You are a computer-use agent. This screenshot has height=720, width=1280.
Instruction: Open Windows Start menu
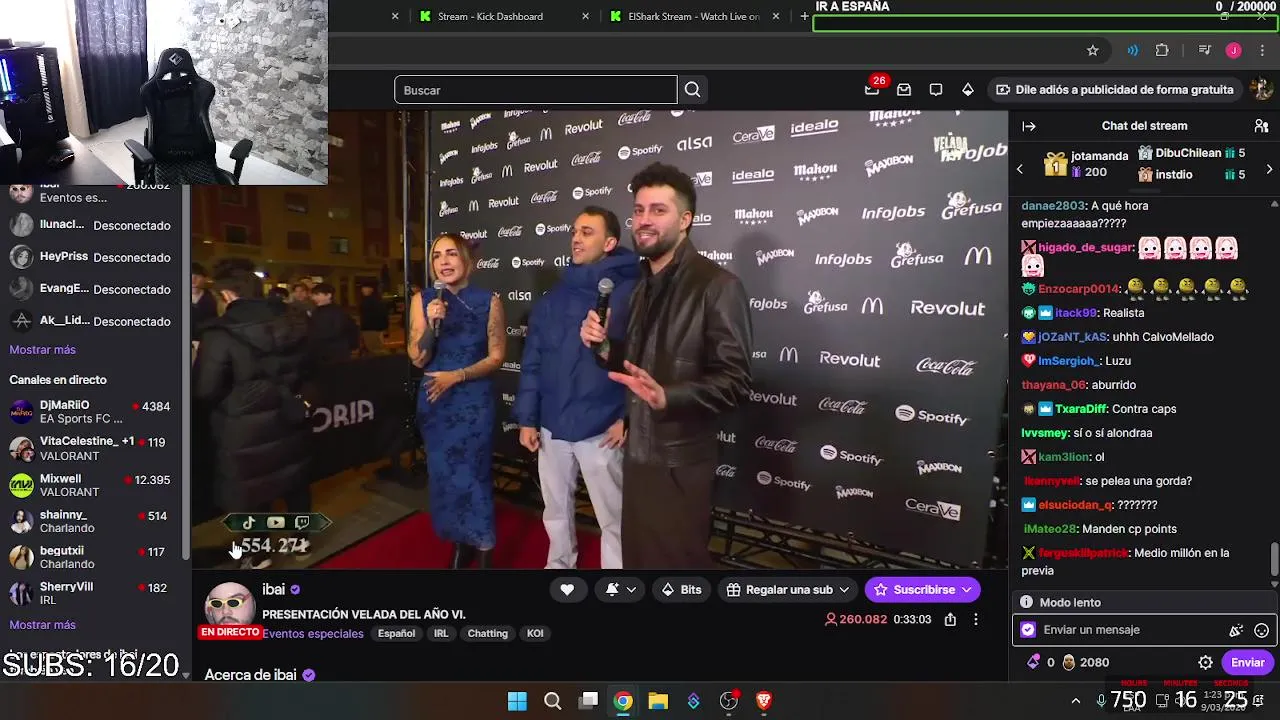(517, 701)
